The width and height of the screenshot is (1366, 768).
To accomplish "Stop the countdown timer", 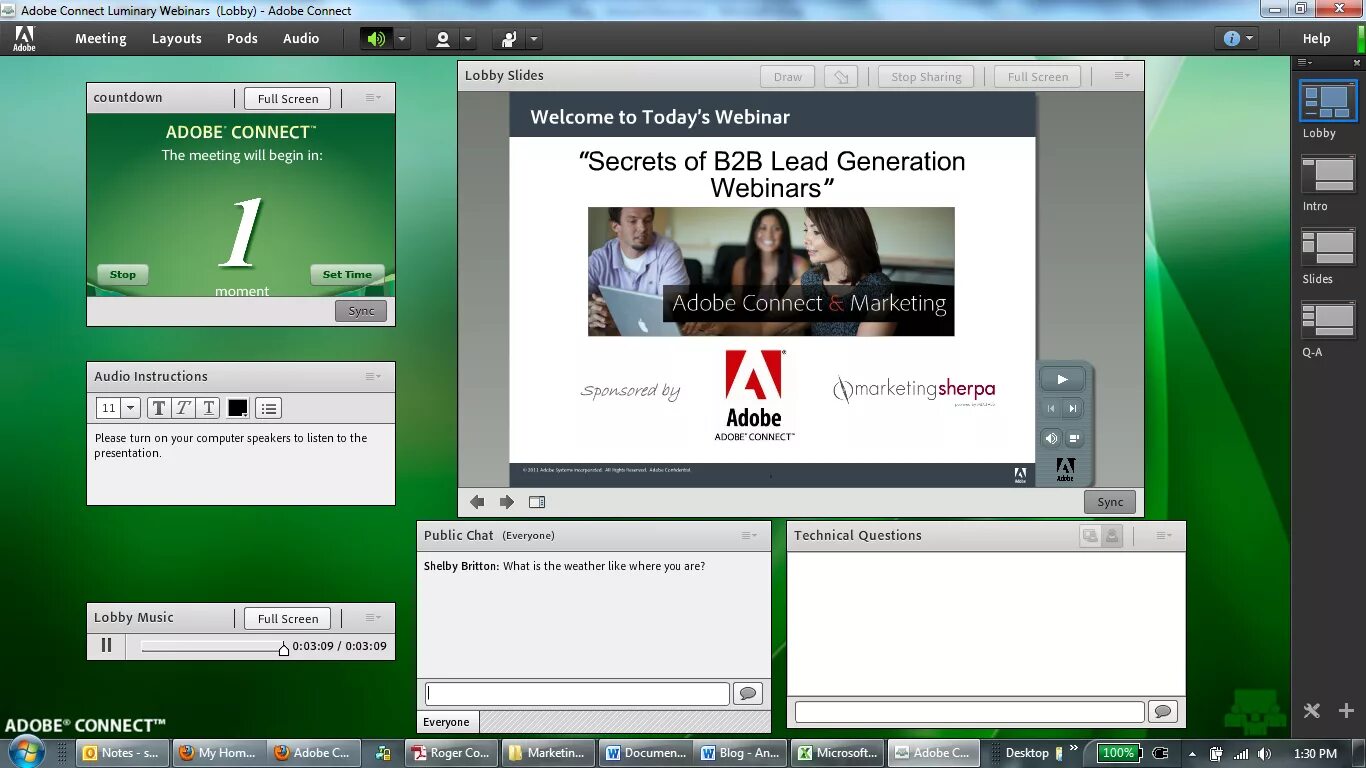I will [x=123, y=274].
